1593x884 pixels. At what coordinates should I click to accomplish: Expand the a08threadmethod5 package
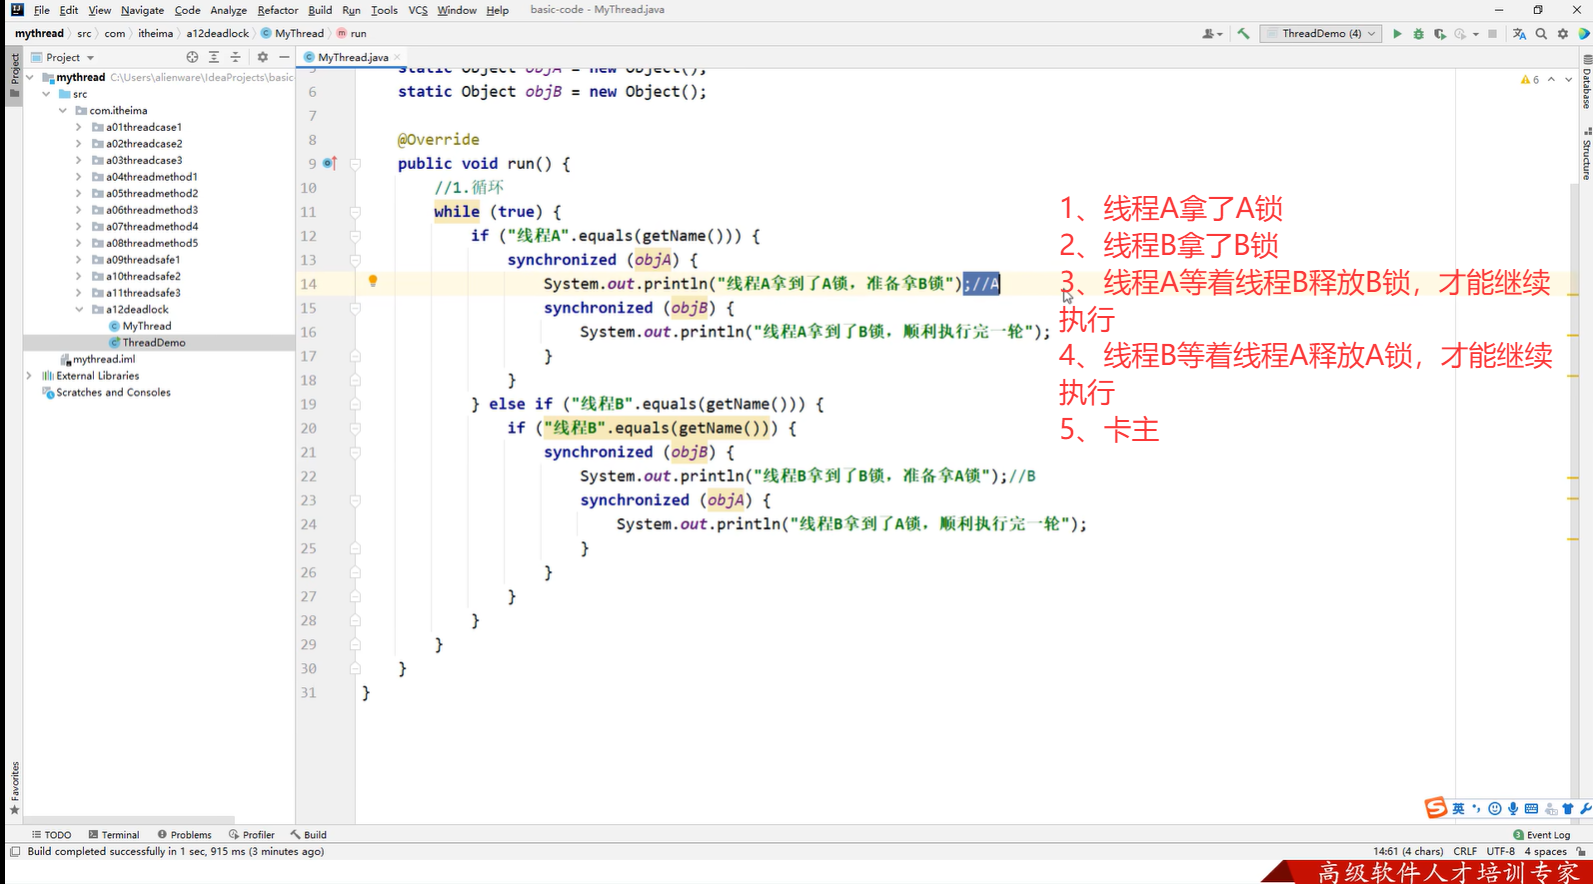pos(79,243)
